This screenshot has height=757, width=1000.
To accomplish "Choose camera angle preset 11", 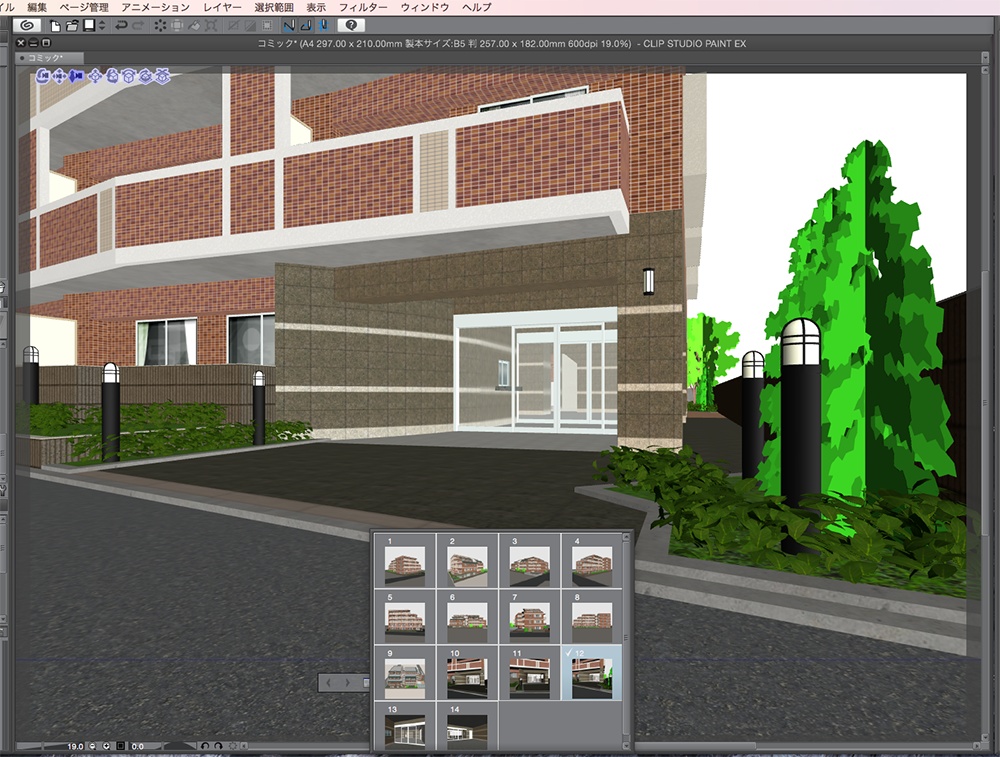I will pos(529,673).
